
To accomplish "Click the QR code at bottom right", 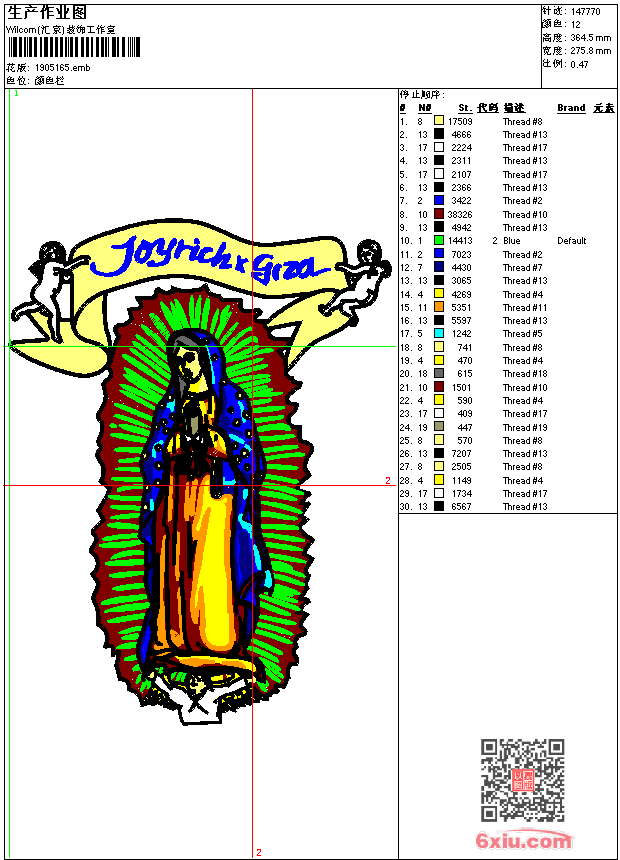I will point(523,780).
